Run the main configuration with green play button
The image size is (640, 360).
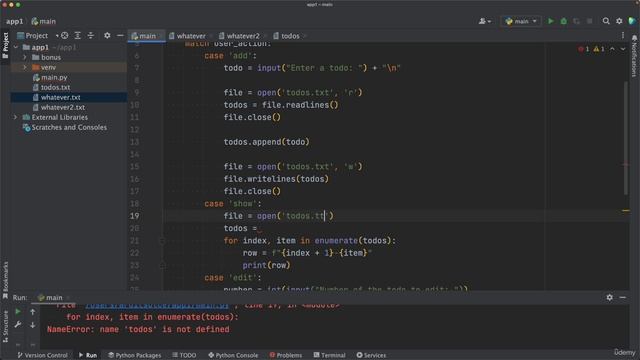click(x=551, y=21)
